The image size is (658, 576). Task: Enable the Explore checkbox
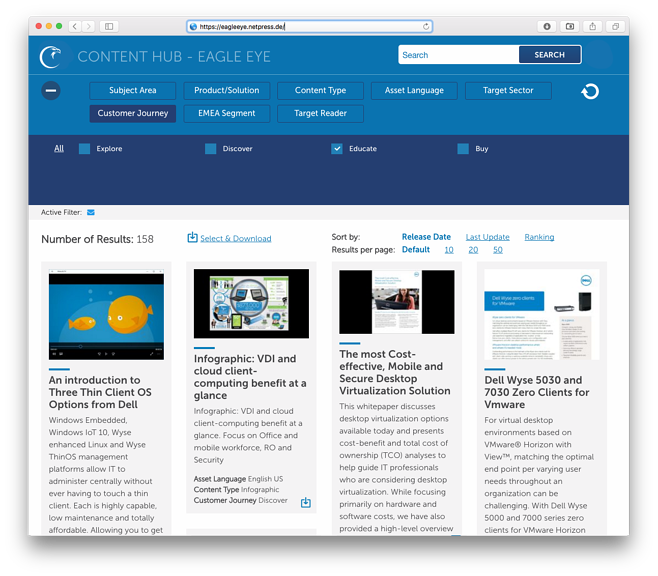pyautogui.click(x=85, y=149)
